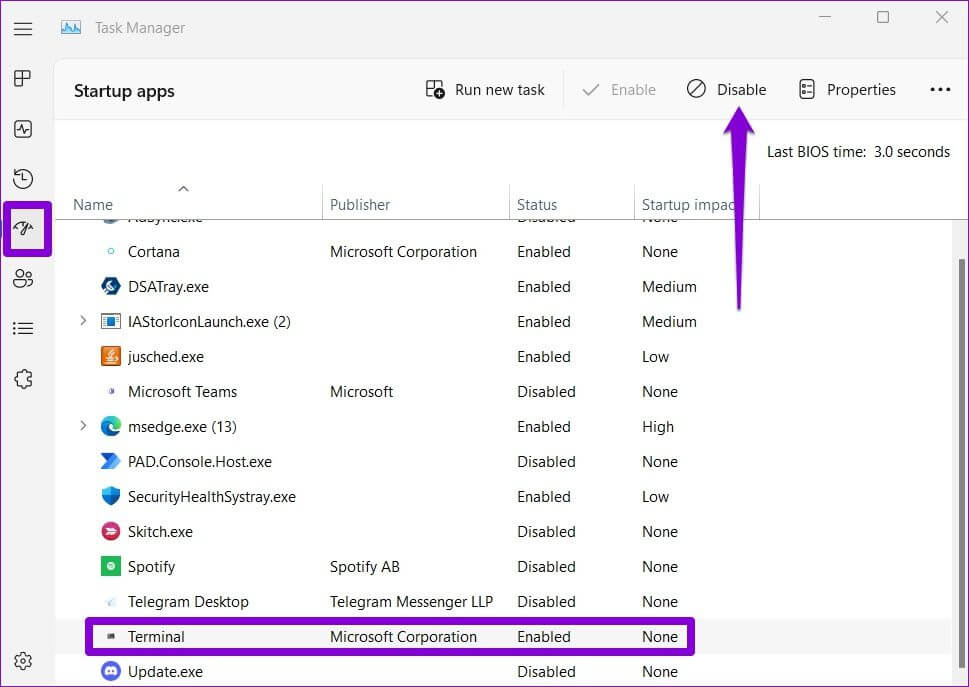Click the Cortana circle icon
Screen dimensions: 969x687
(111, 251)
